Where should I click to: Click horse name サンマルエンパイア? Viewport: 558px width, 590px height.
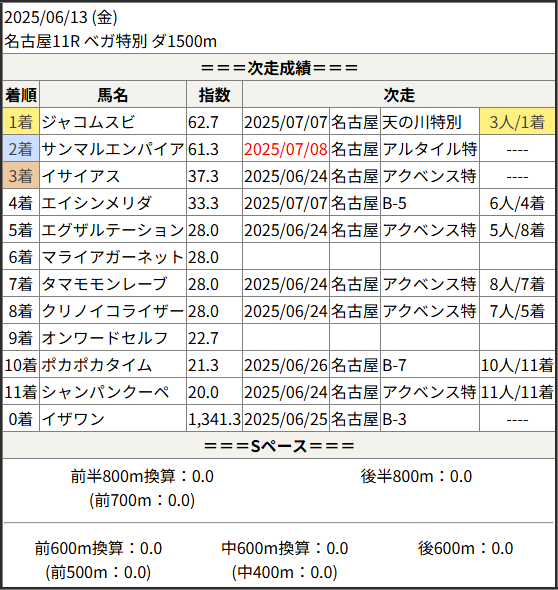(113, 149)
